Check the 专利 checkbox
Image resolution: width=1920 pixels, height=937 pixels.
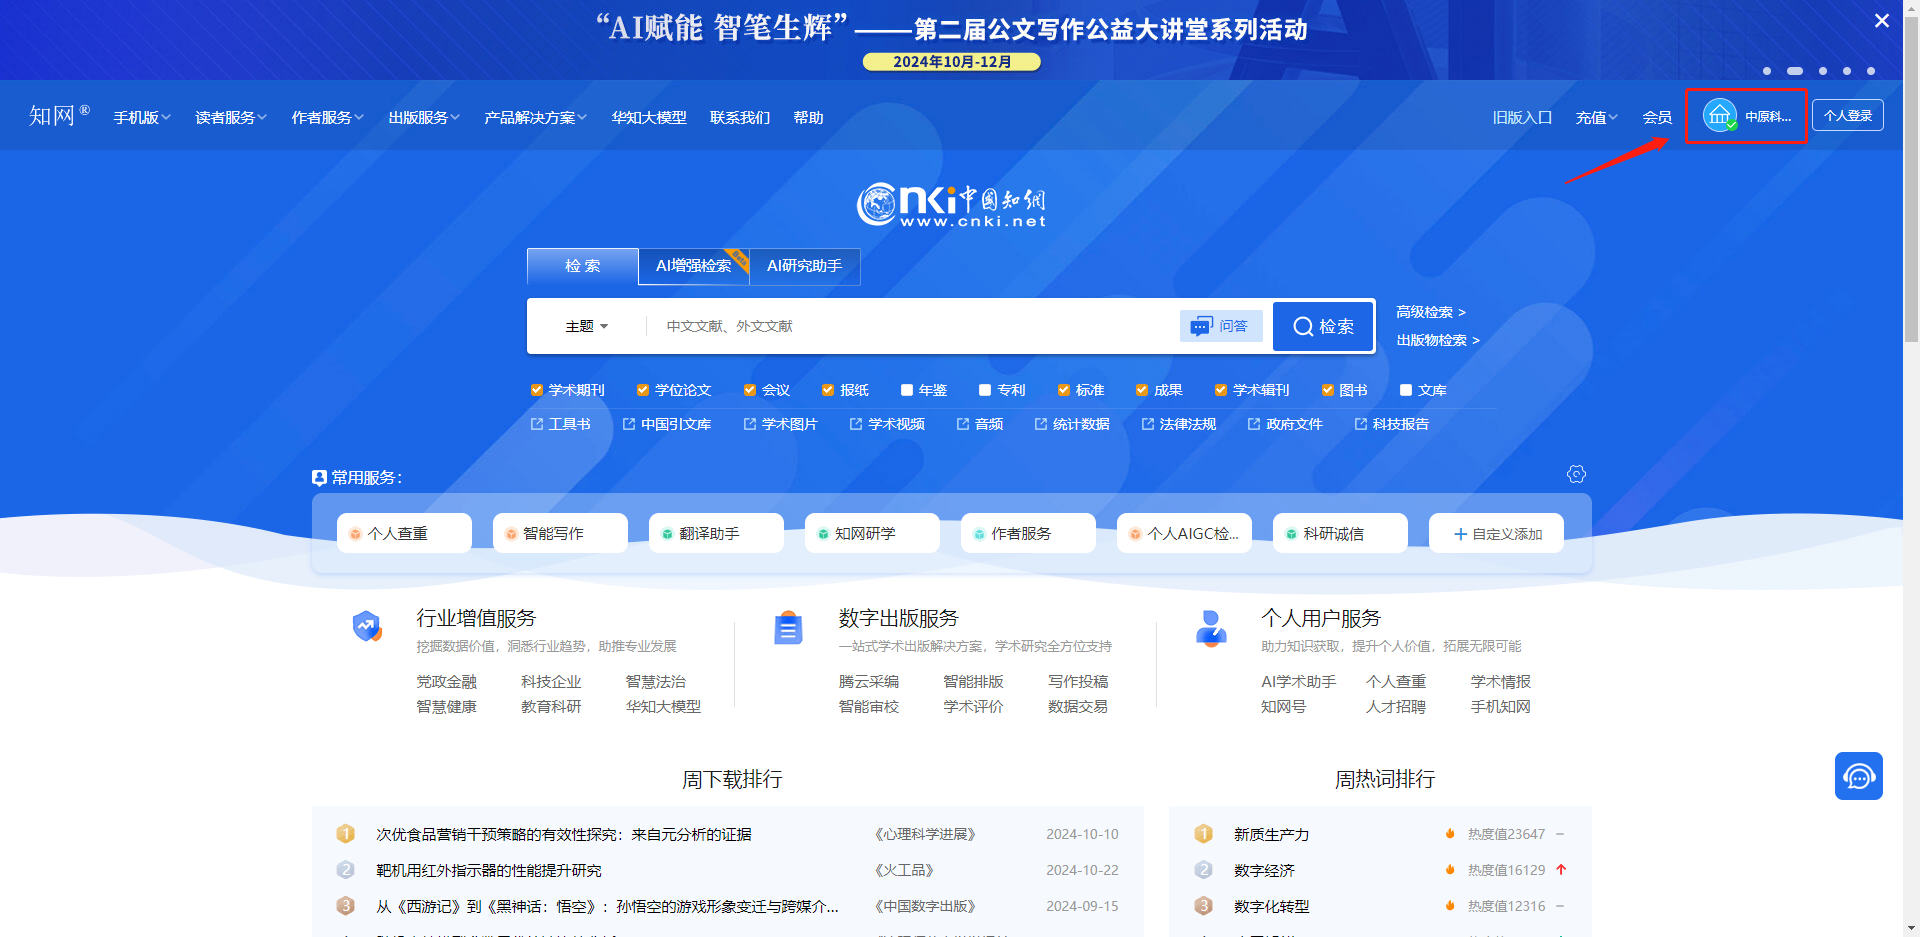coord(985,390)
